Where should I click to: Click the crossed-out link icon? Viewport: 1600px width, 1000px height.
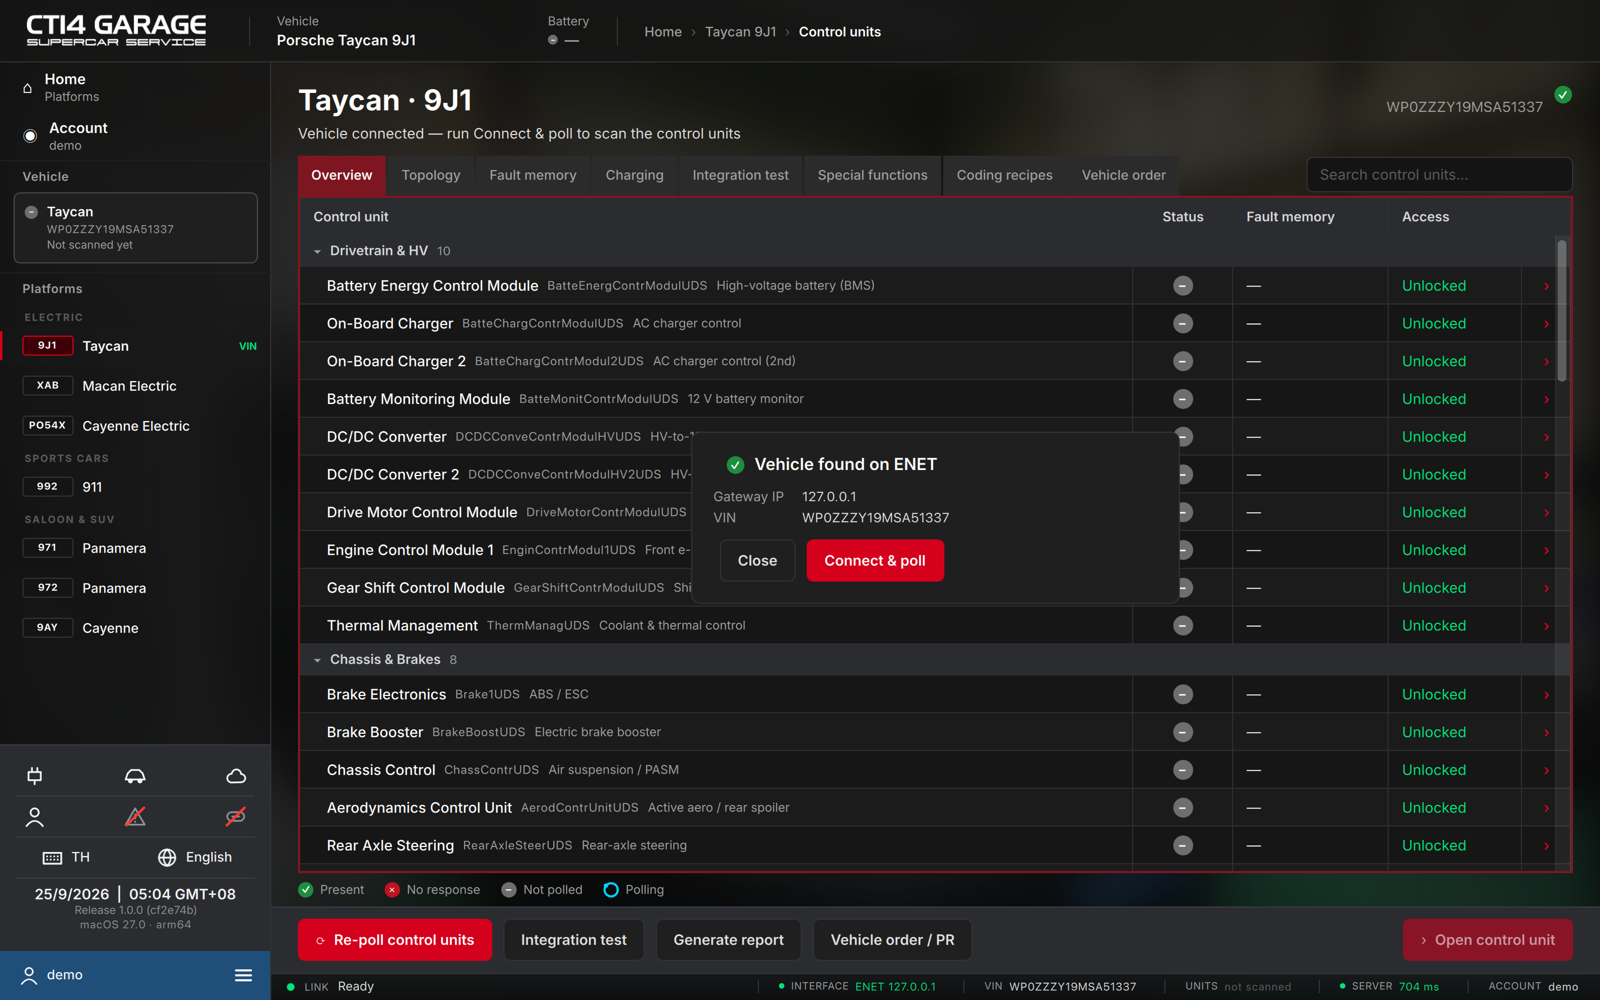(236, 817)
